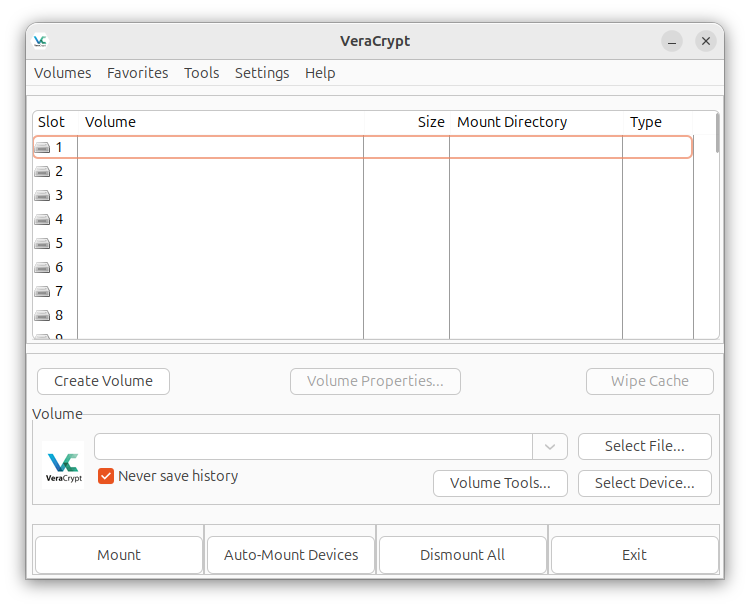The image size is (750, 608).
Task: Click the slot list vertical scrollbar
Action: [x=717, y=133]
